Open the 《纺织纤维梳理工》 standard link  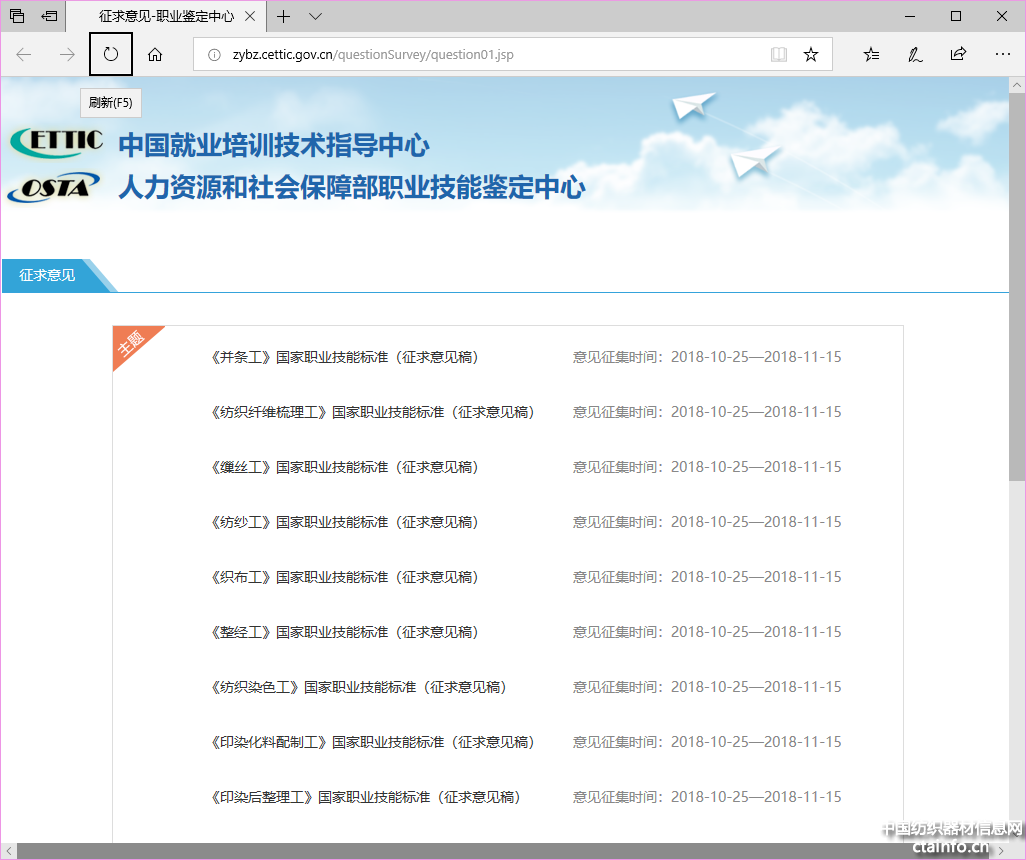[372, 412]
